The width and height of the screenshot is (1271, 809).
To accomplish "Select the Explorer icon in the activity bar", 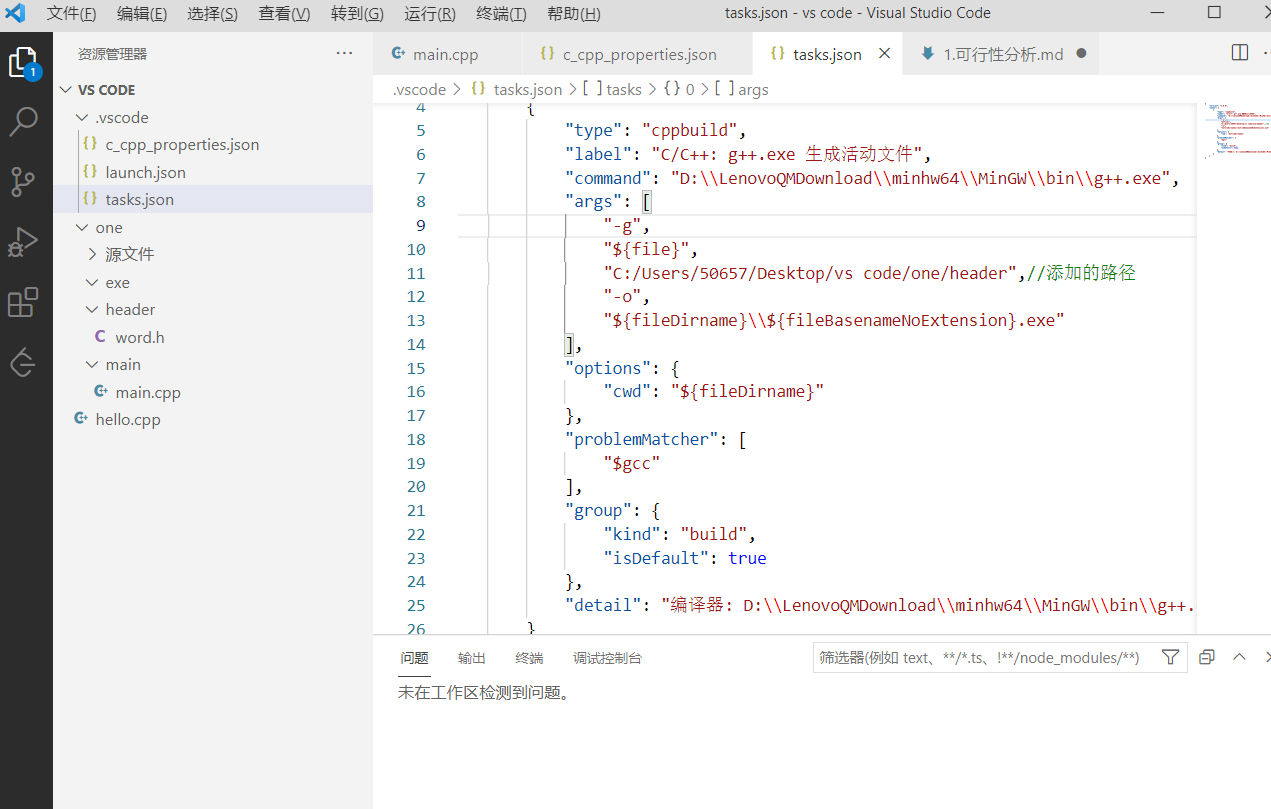I will click(x=25, y=61).
